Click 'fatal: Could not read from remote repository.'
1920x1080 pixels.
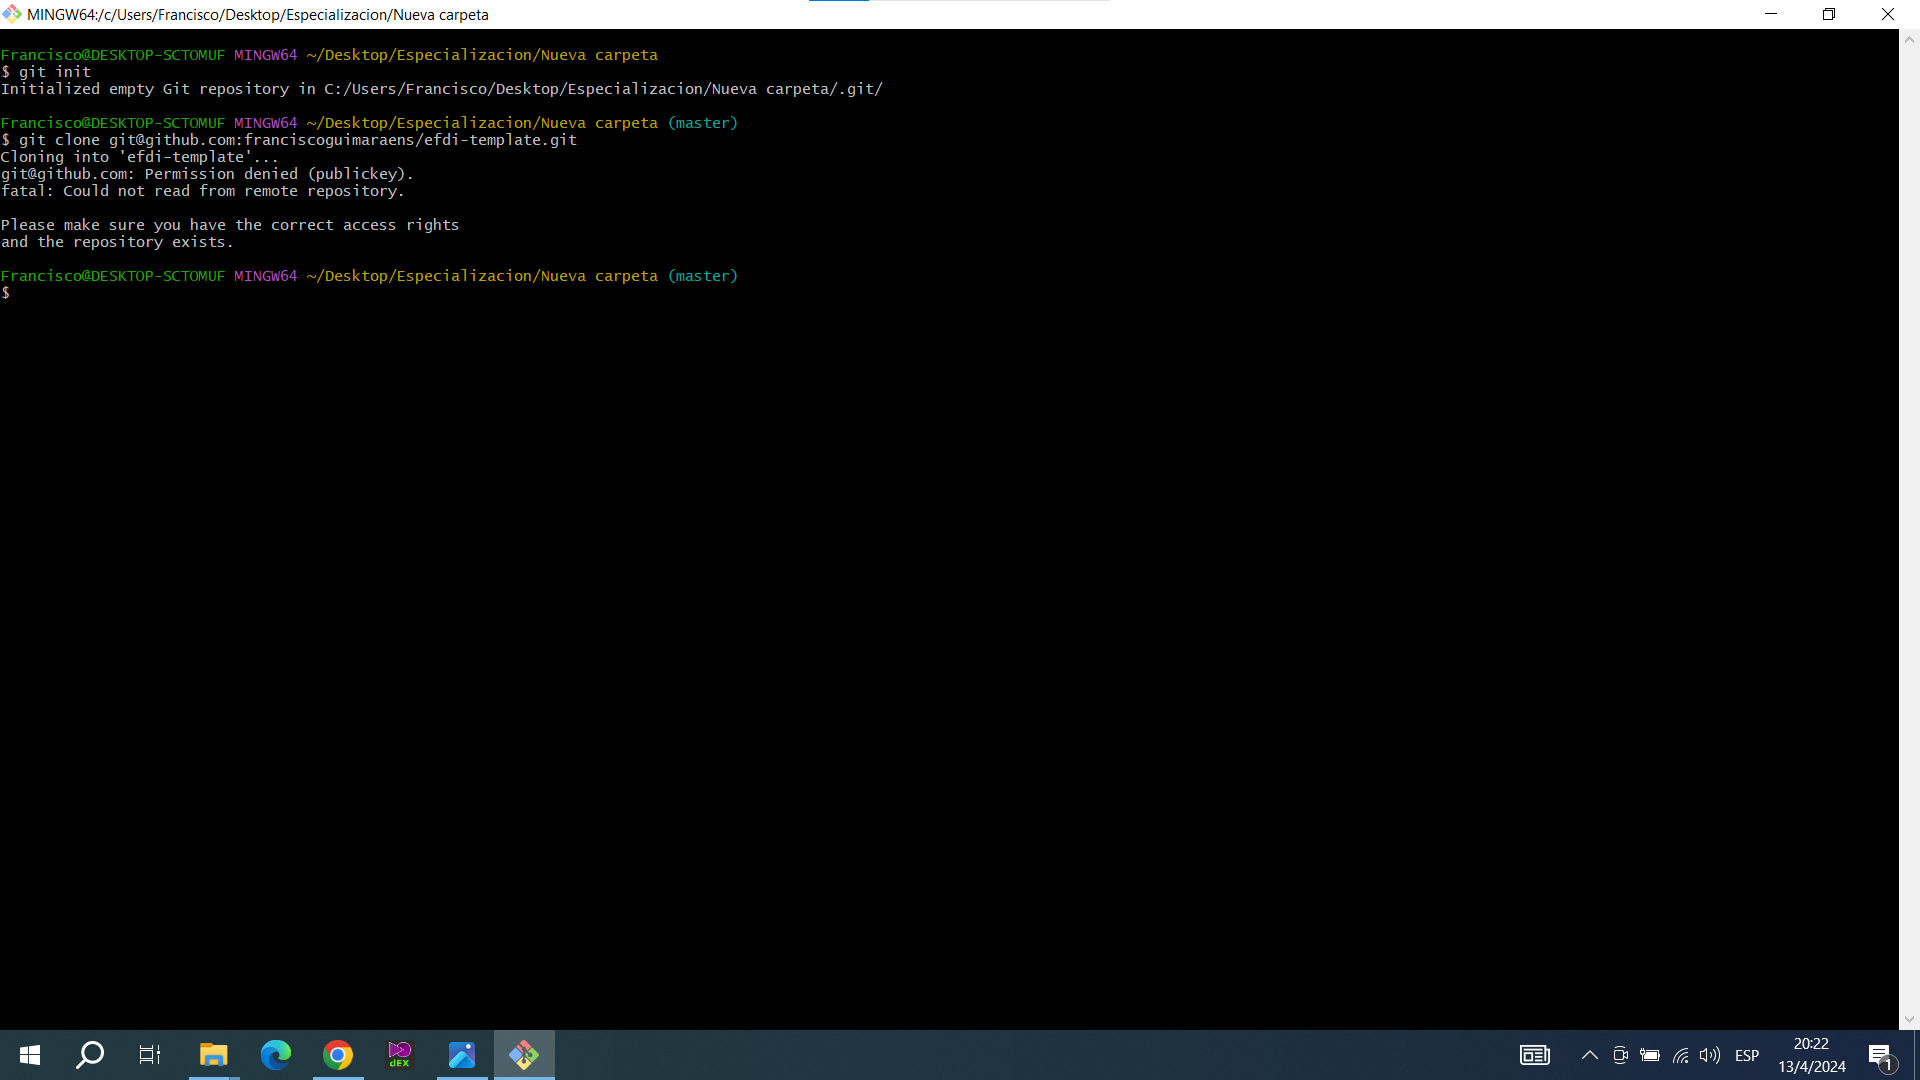tap(203, 191)
